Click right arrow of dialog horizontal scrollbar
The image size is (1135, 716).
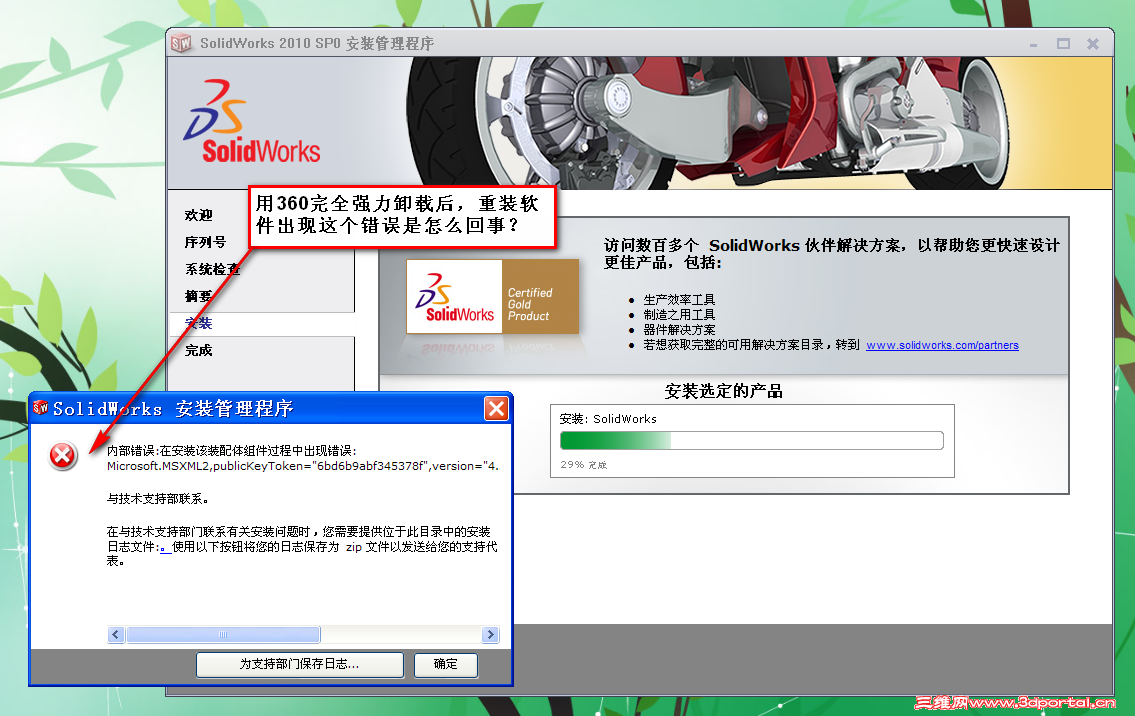pos(490,635)
